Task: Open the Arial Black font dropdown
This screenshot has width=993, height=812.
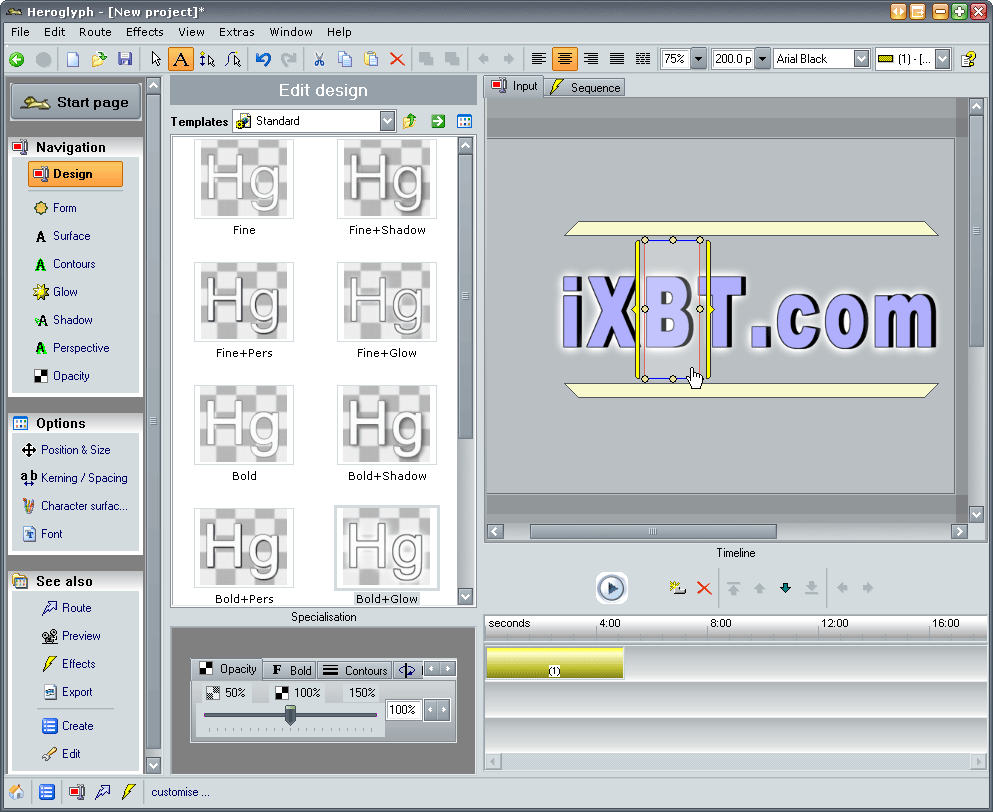Action: coord(861,59)
